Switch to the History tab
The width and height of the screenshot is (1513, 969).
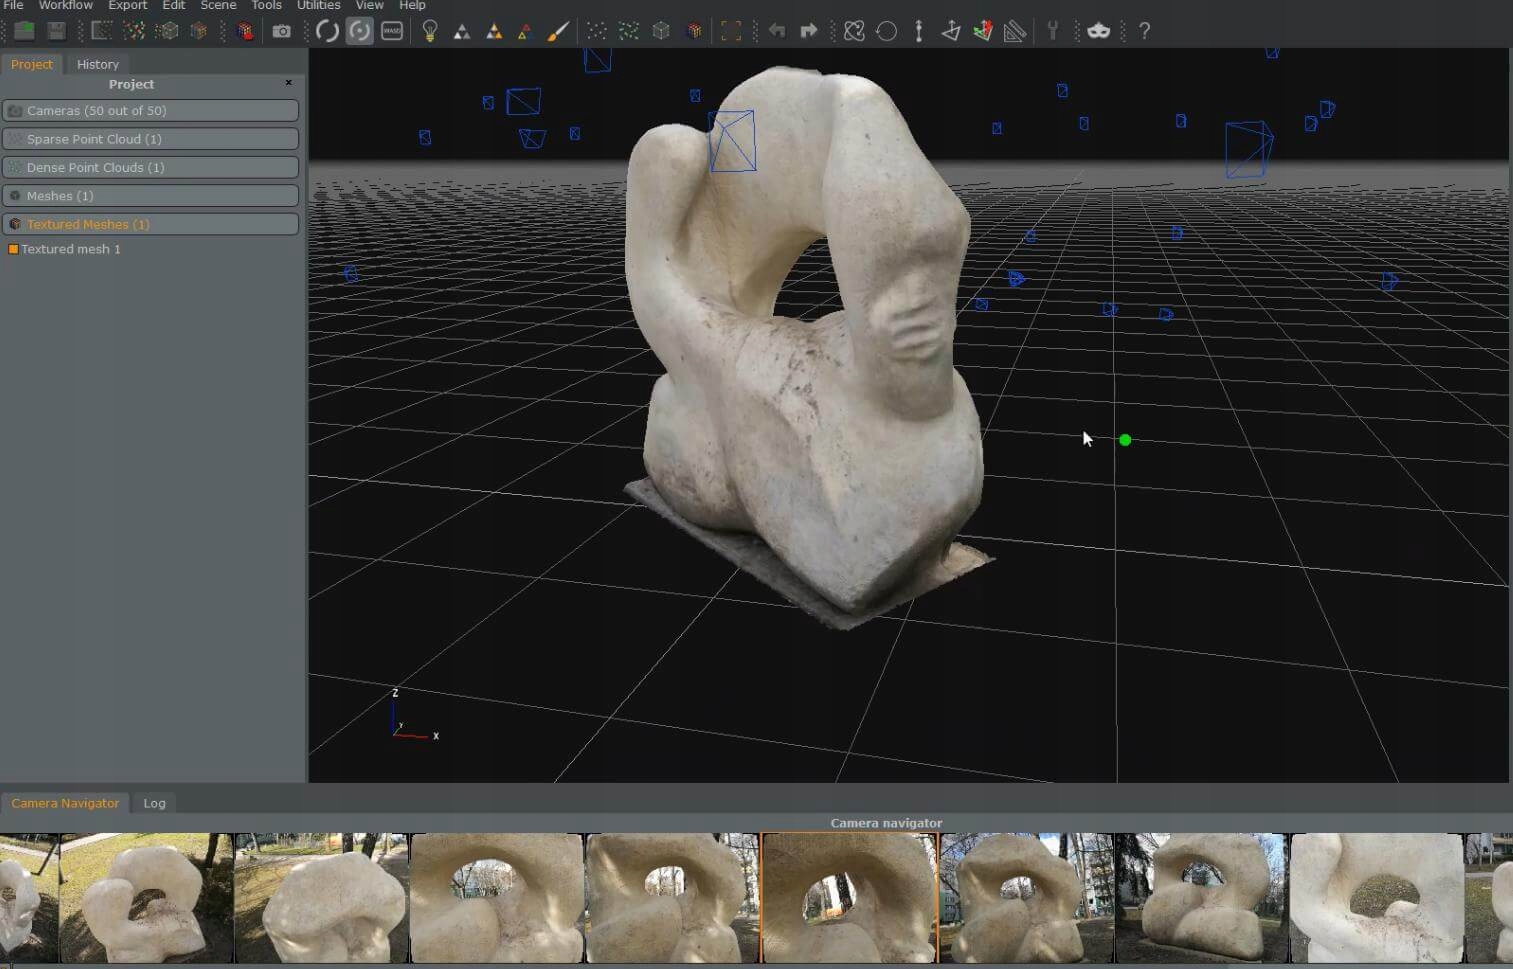97,64
